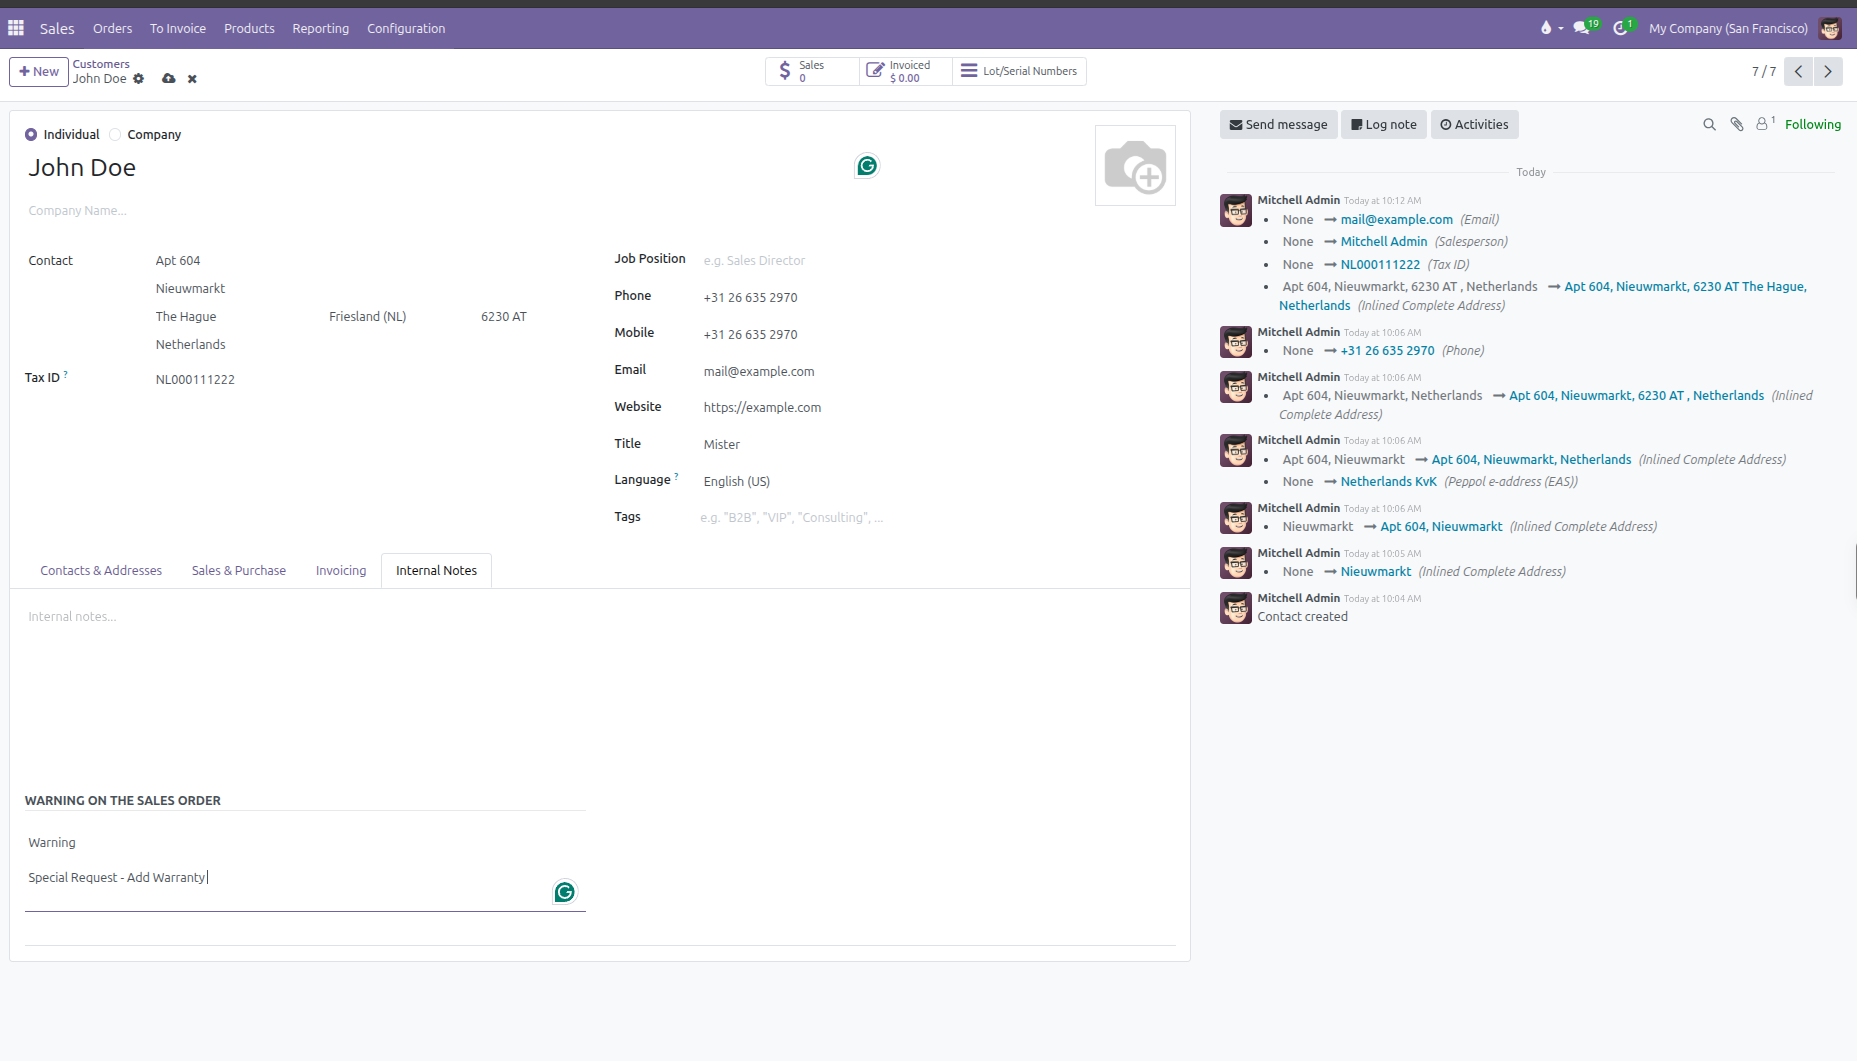Viewport: 1857px width, 1061px height.
Task: Open activities clock icon in navbar
Action: click(1622, 28)
